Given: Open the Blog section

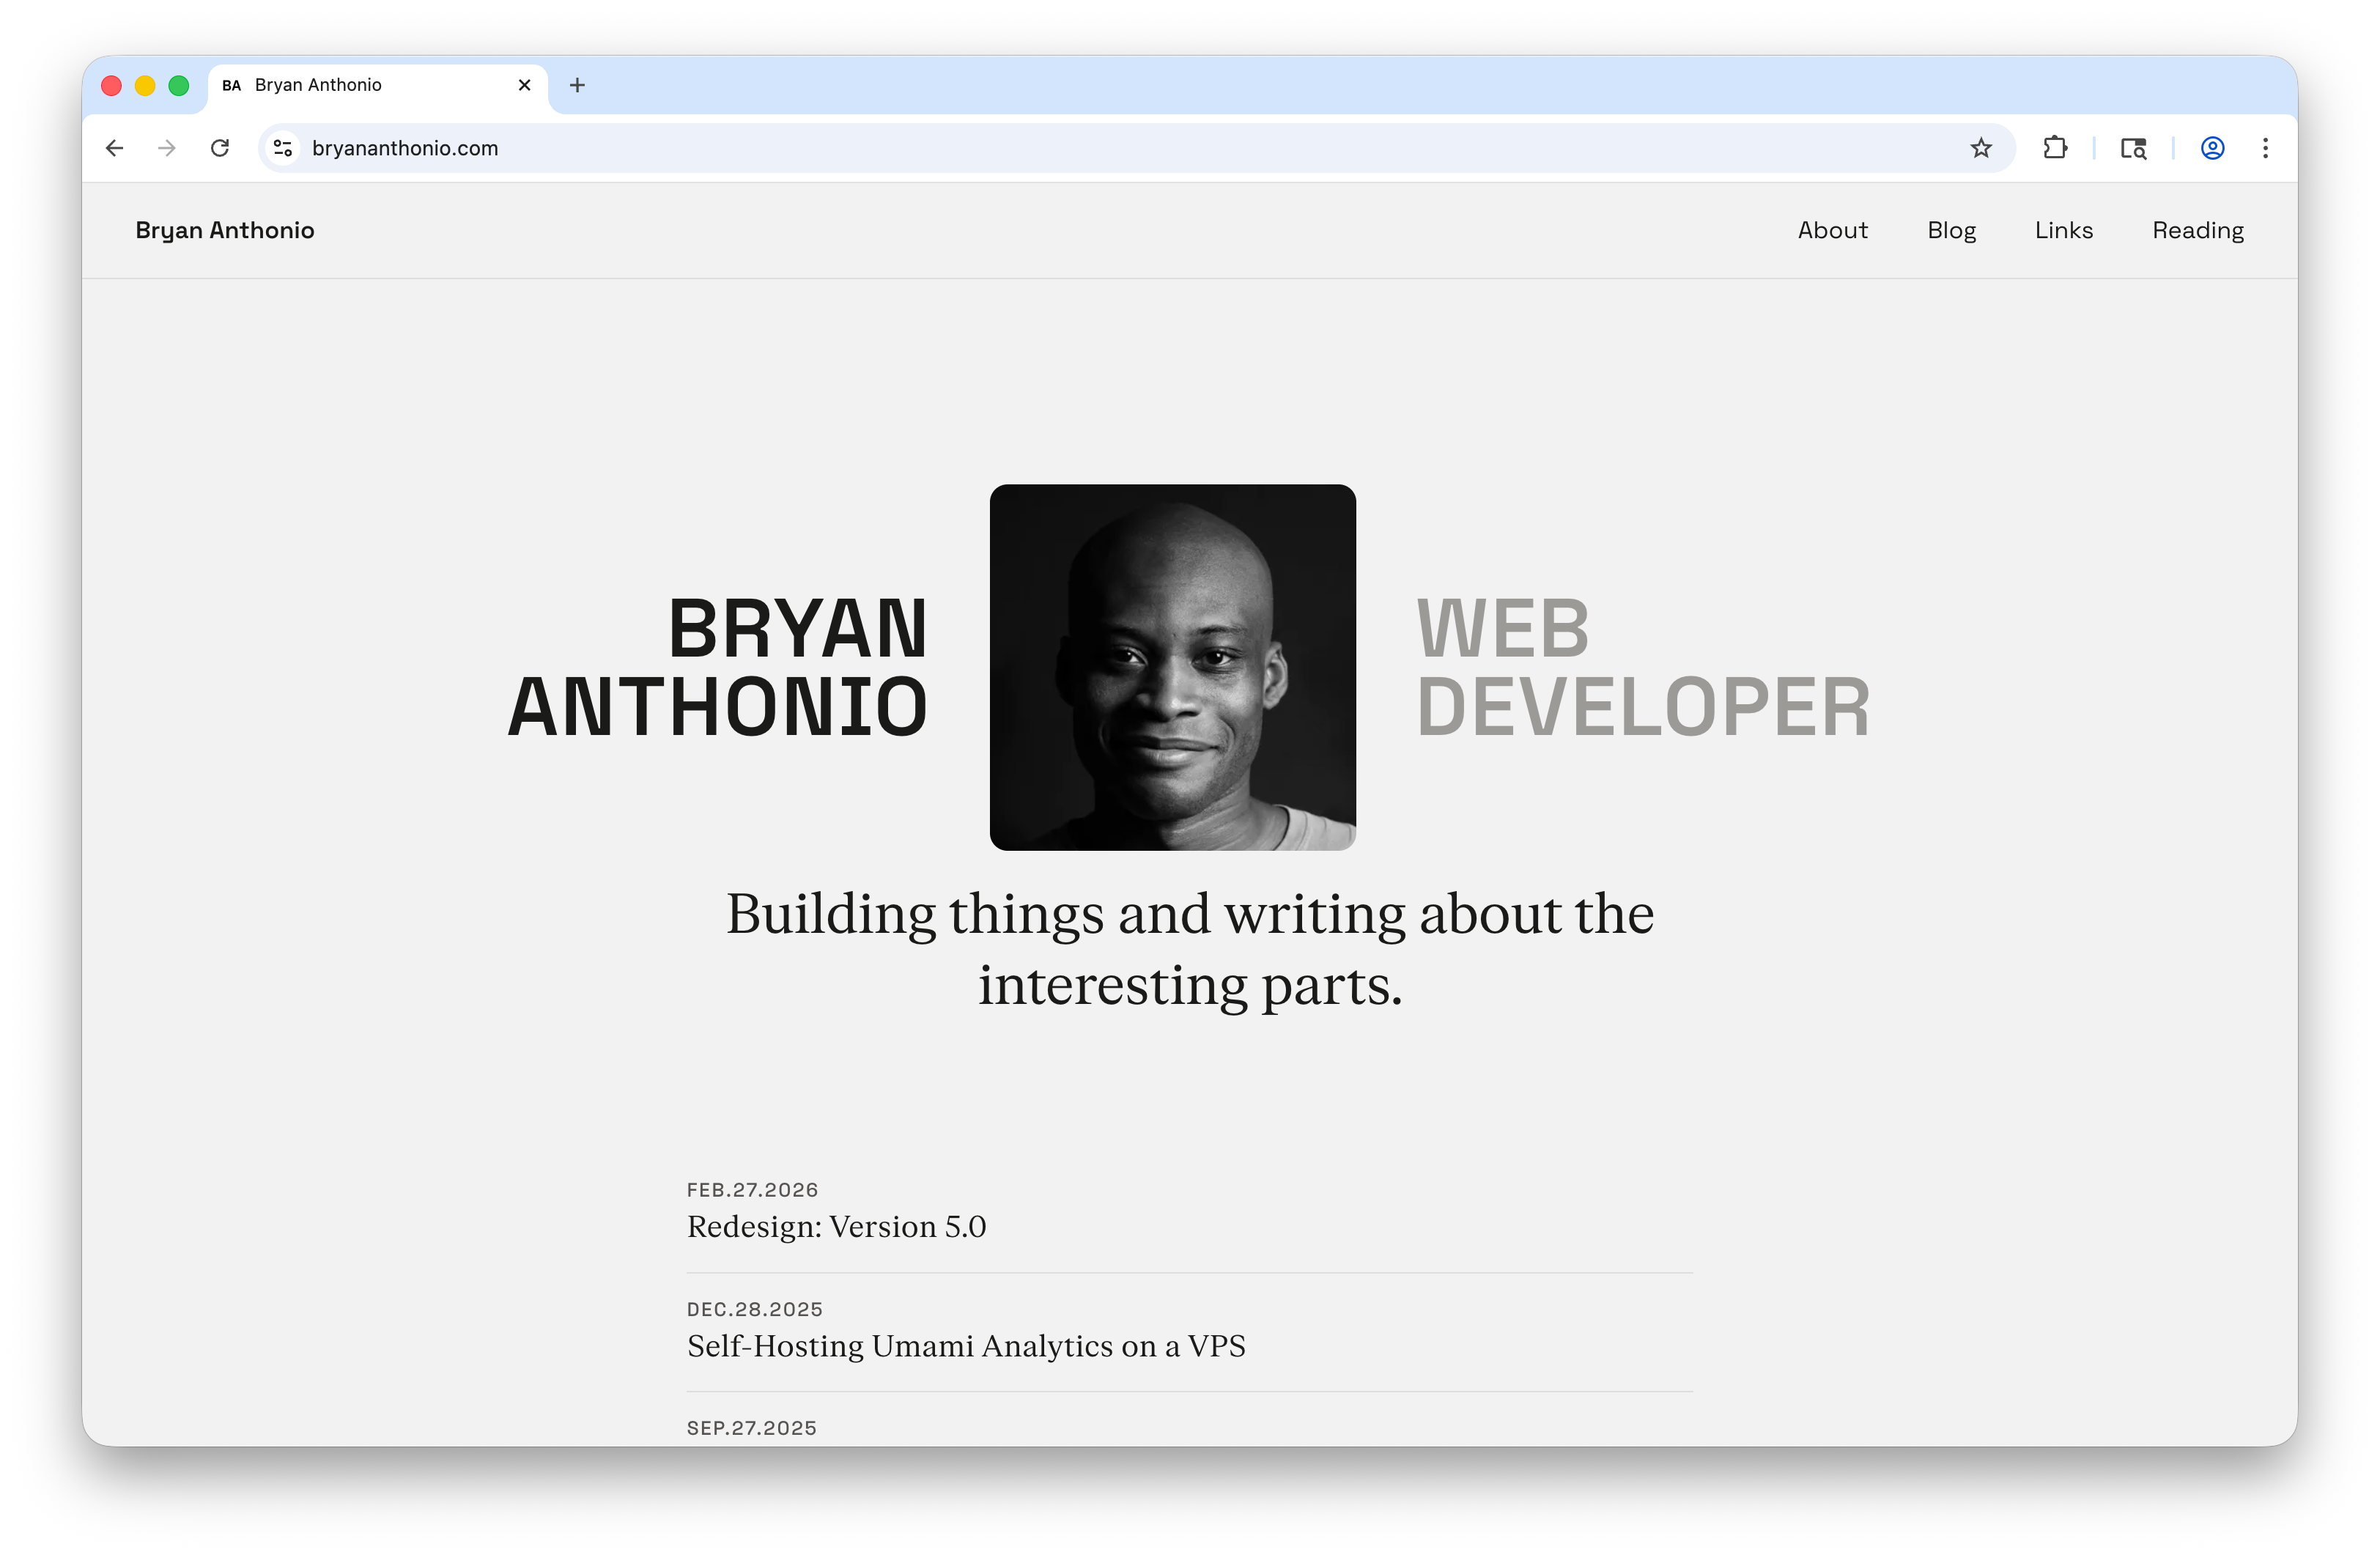Looking at the screenshot, I should click(x=1951, y=229).
